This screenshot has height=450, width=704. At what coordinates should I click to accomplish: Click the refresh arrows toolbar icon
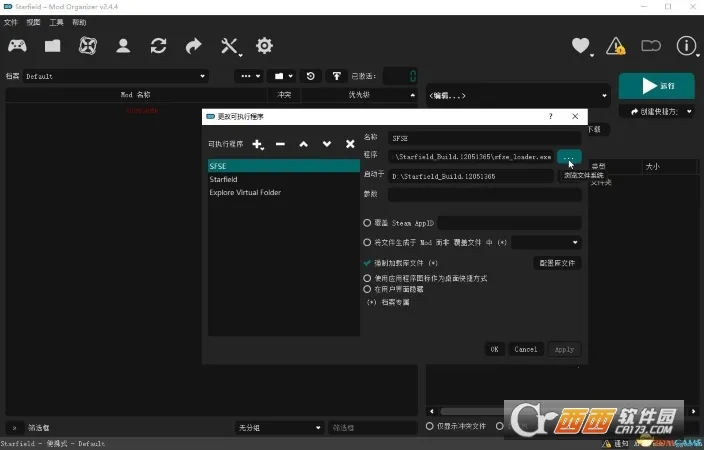coord(158,46)
